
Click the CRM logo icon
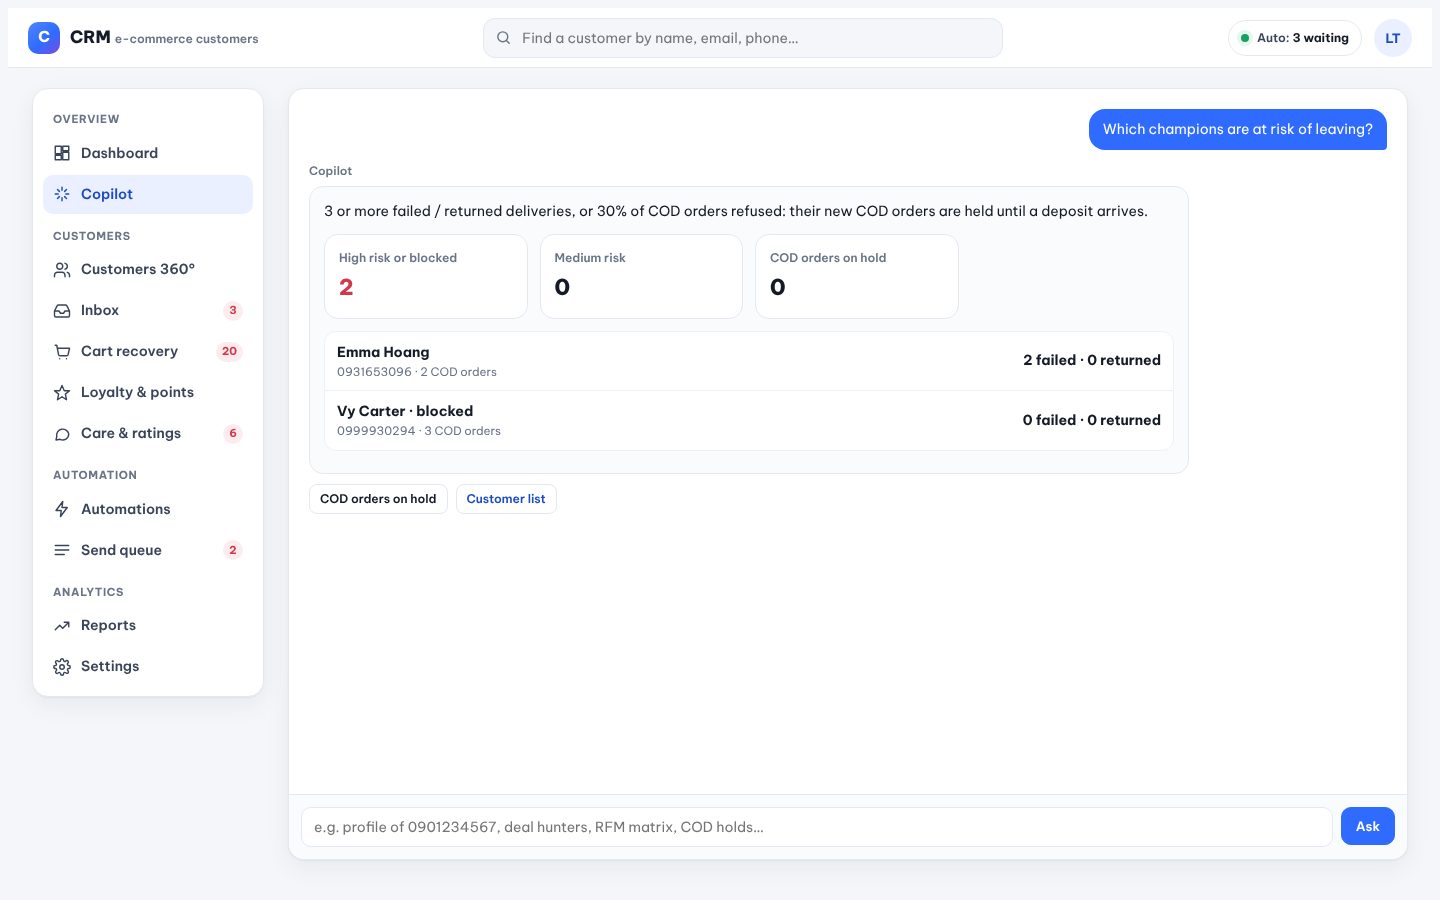click(x=44, y=38)
